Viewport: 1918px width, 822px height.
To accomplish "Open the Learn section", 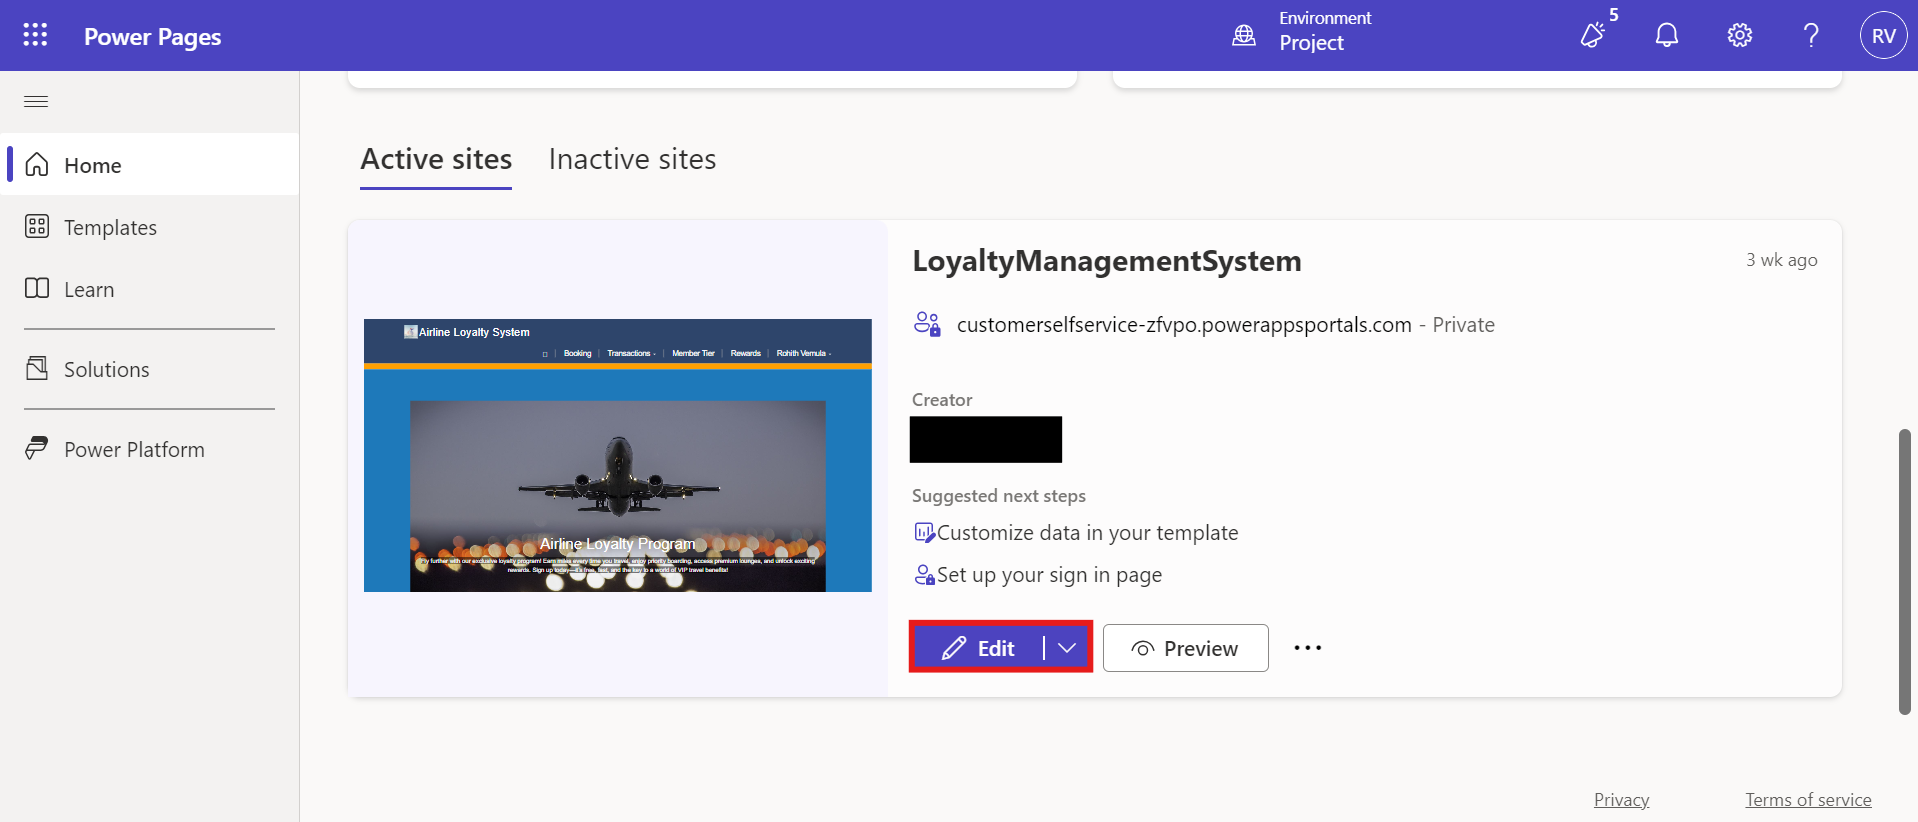I will point(89,290).
